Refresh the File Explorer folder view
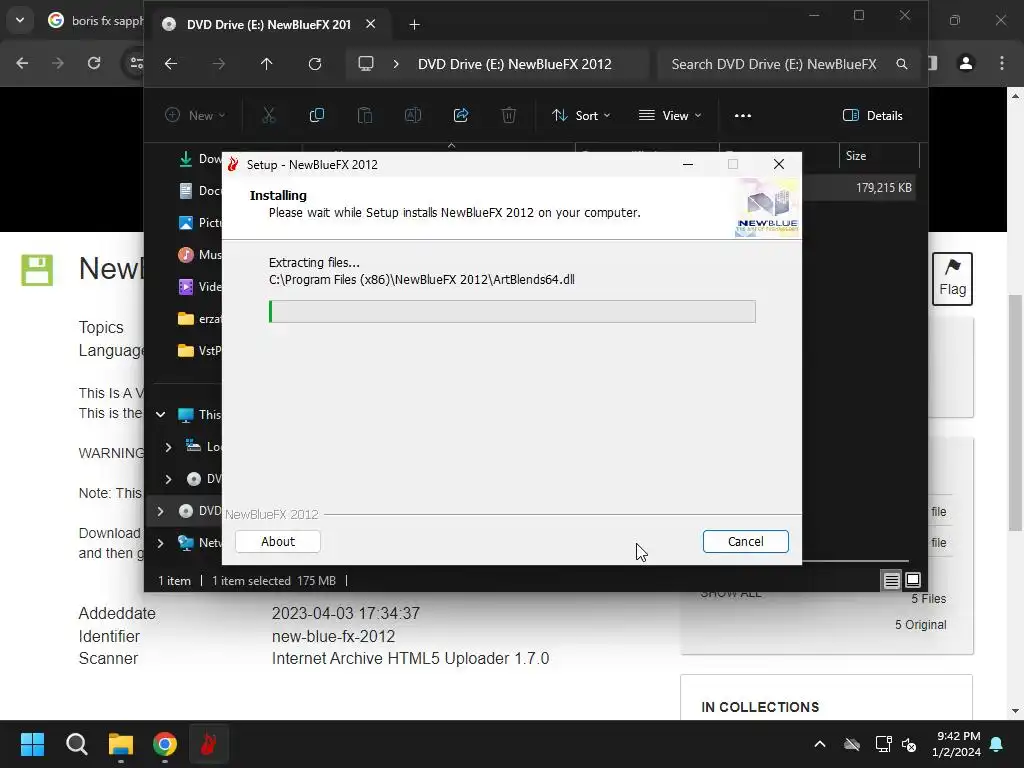The width and height of the screenshot is (1024, 768). click(x=315, y=64)
